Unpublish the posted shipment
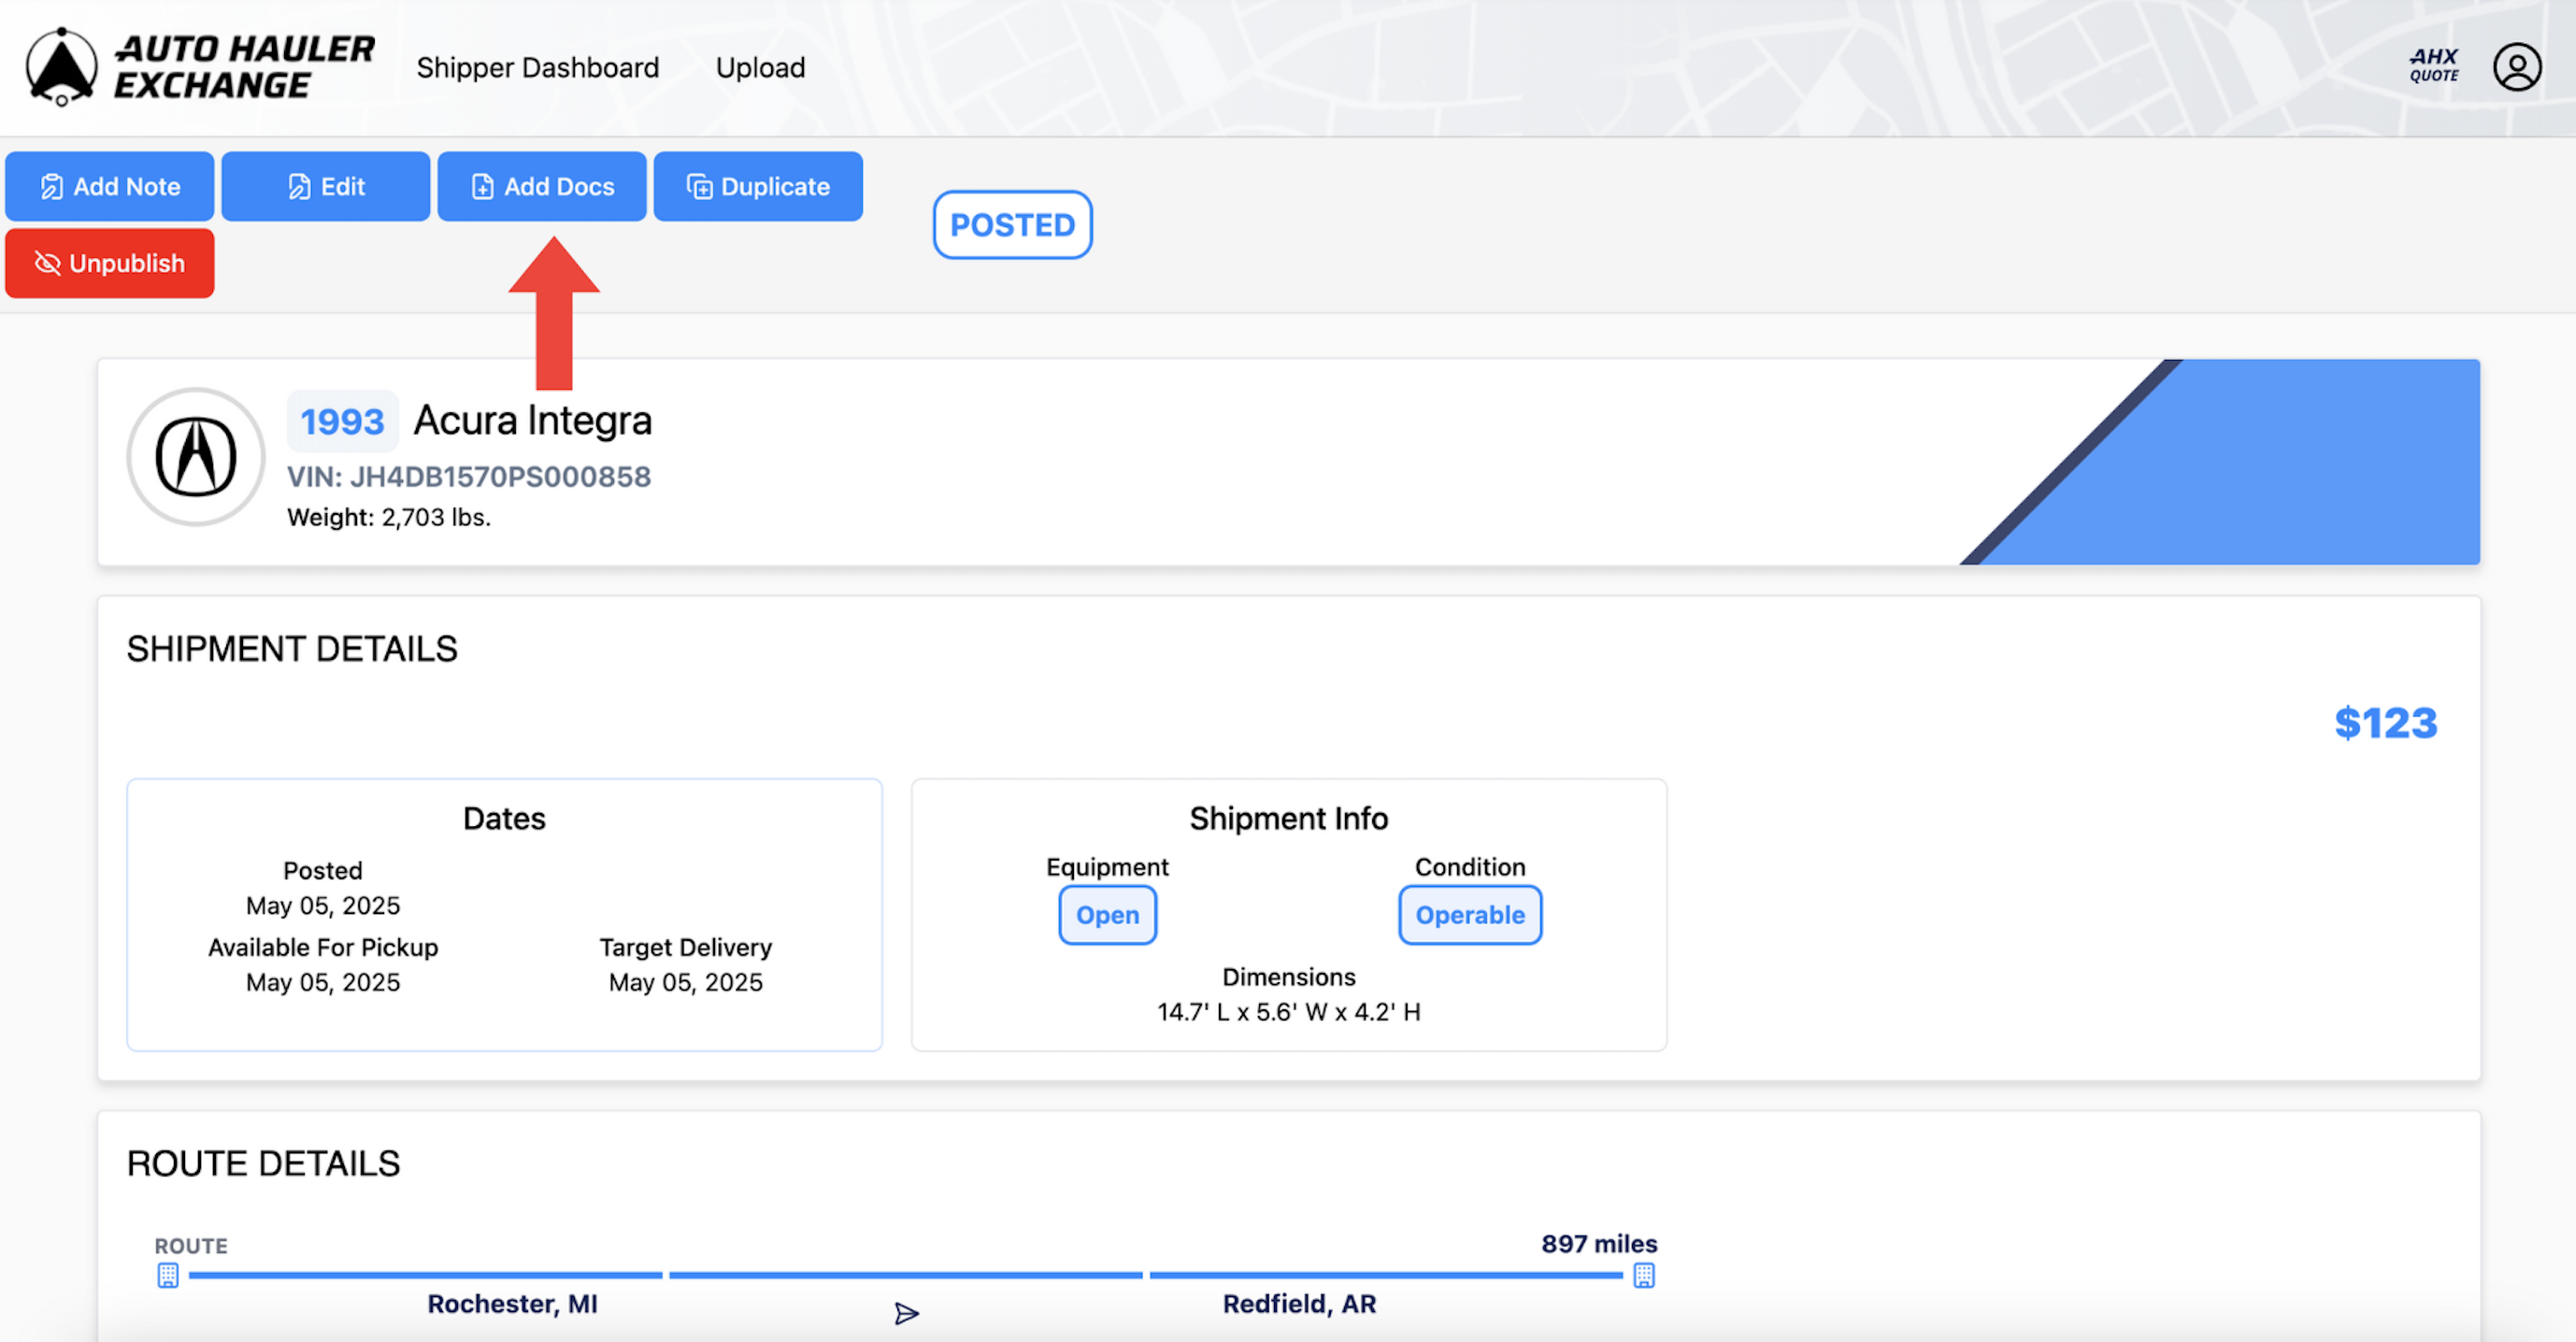Screen dimensions: 2576x1342 tap(110, 263)
